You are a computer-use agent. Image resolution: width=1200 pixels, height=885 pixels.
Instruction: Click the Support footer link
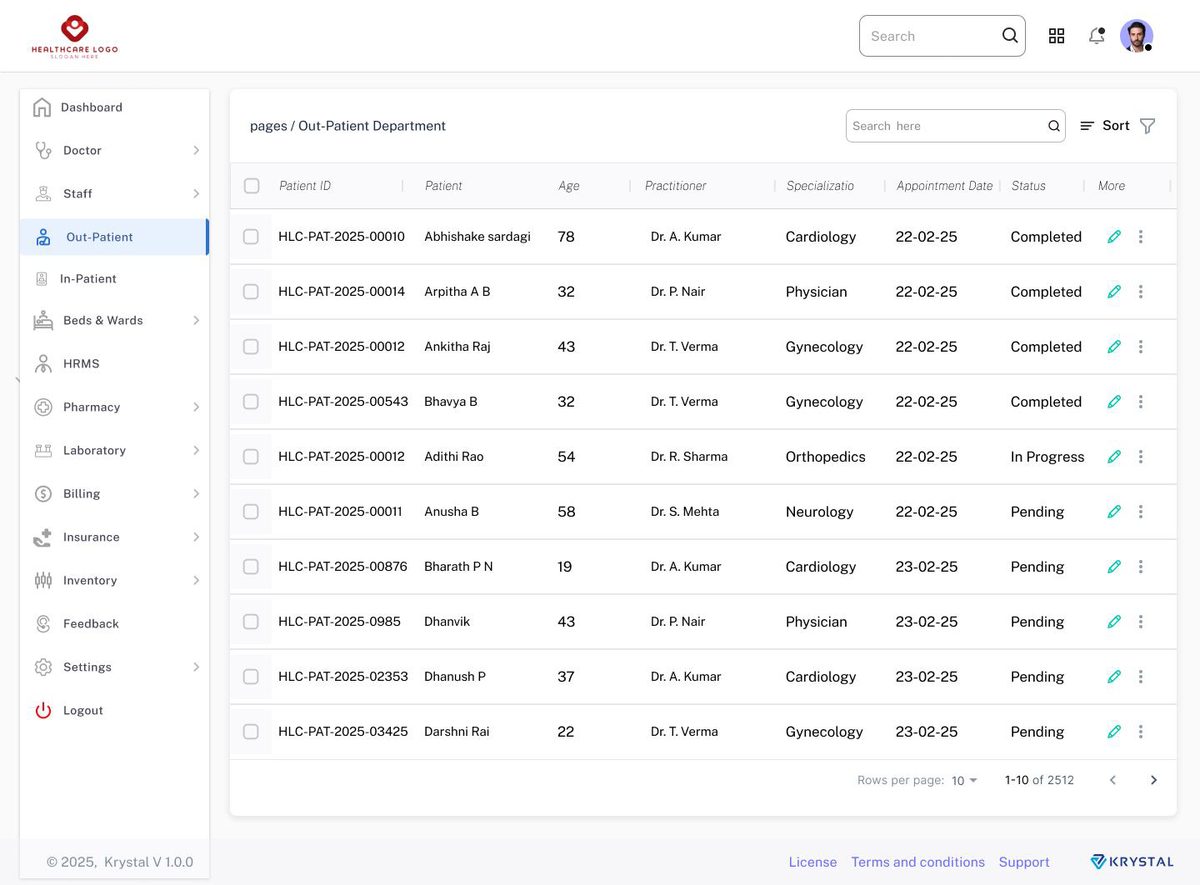point(1024,862)
